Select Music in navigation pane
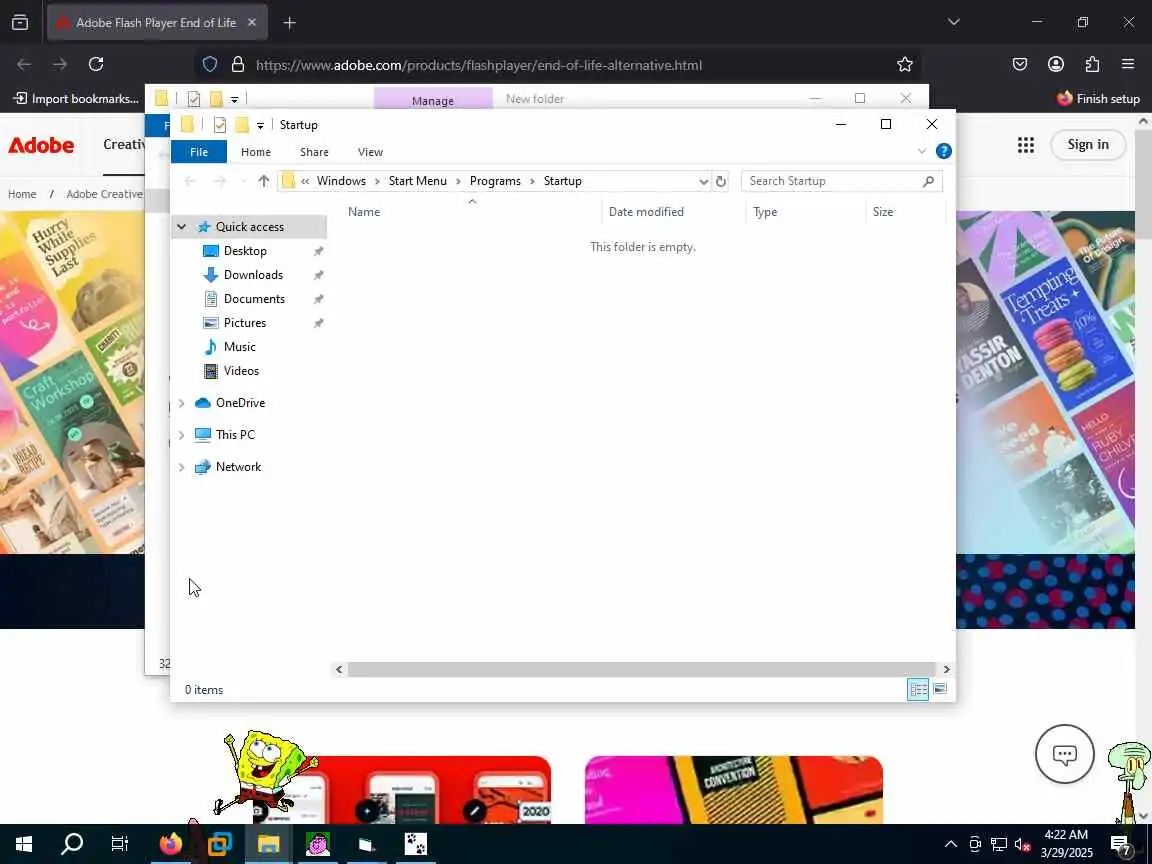1152x864 pixels. 240,347
